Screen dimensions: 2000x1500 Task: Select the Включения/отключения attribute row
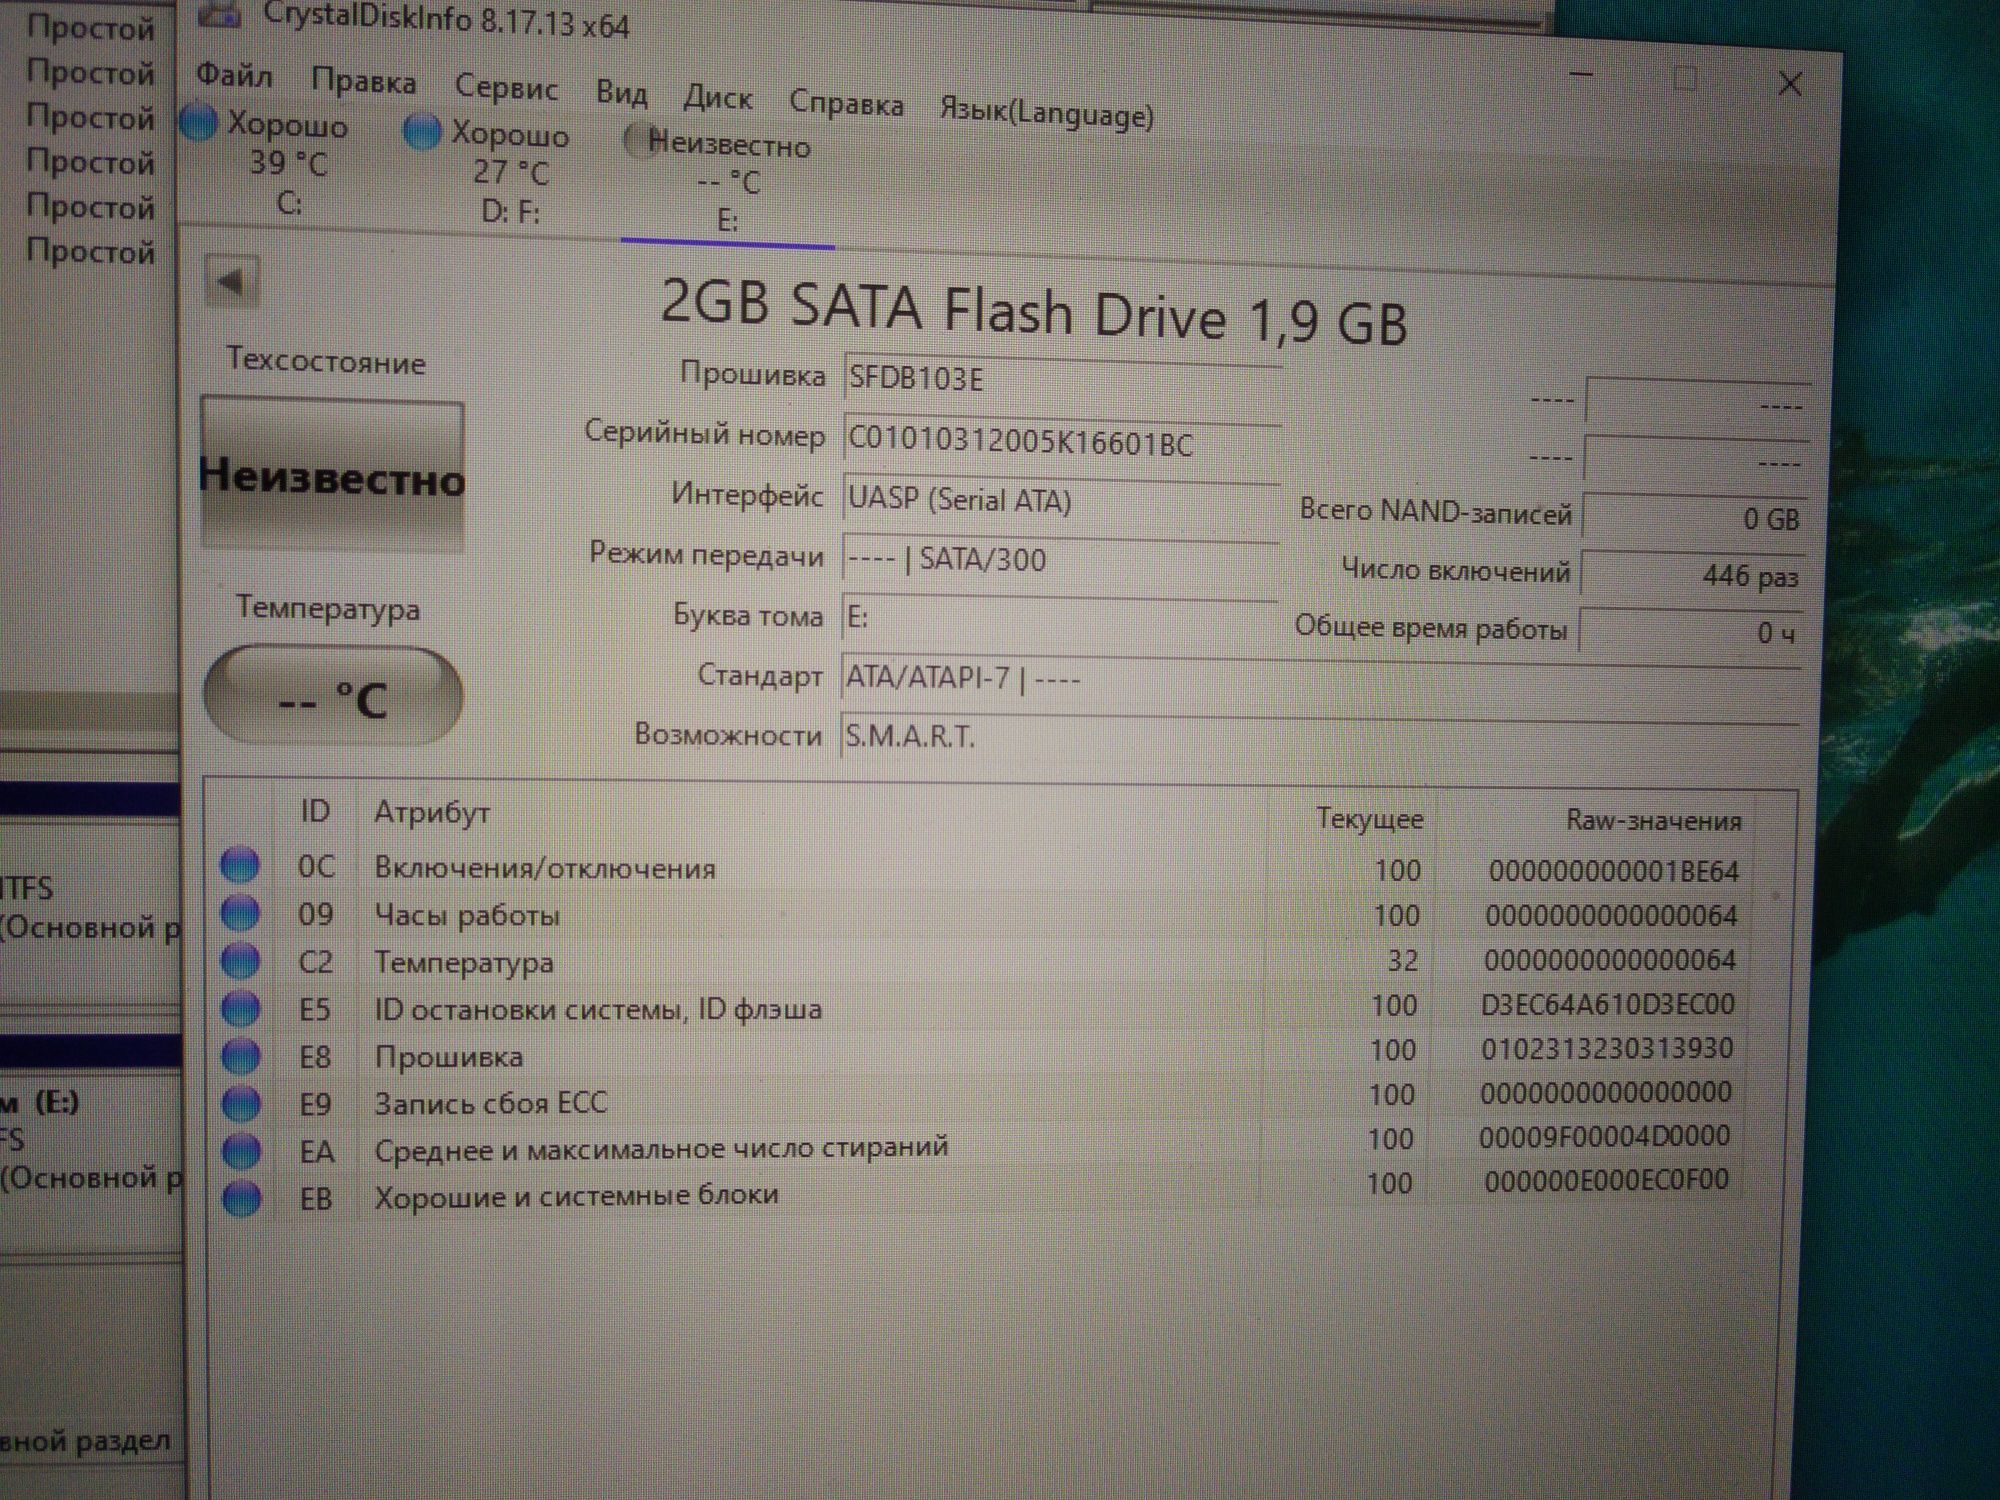(980, 868)
